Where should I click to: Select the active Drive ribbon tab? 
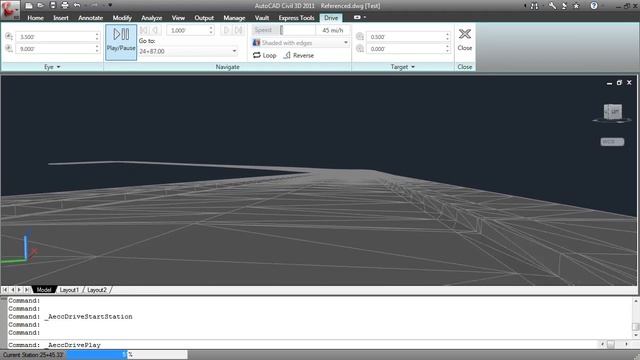coord(331,18)
